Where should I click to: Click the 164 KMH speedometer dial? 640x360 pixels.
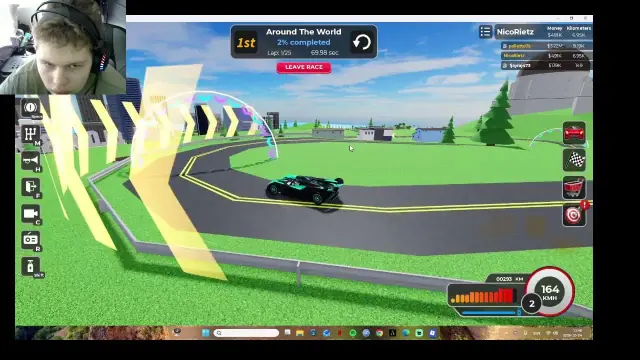pos(550,291)
